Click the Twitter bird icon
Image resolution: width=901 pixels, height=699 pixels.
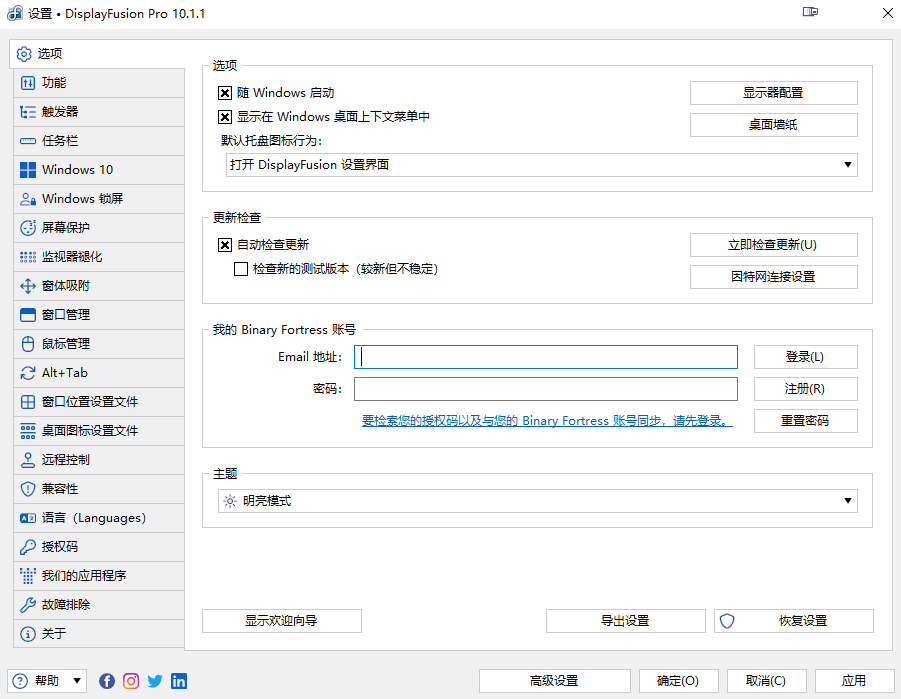coord(155,681)
